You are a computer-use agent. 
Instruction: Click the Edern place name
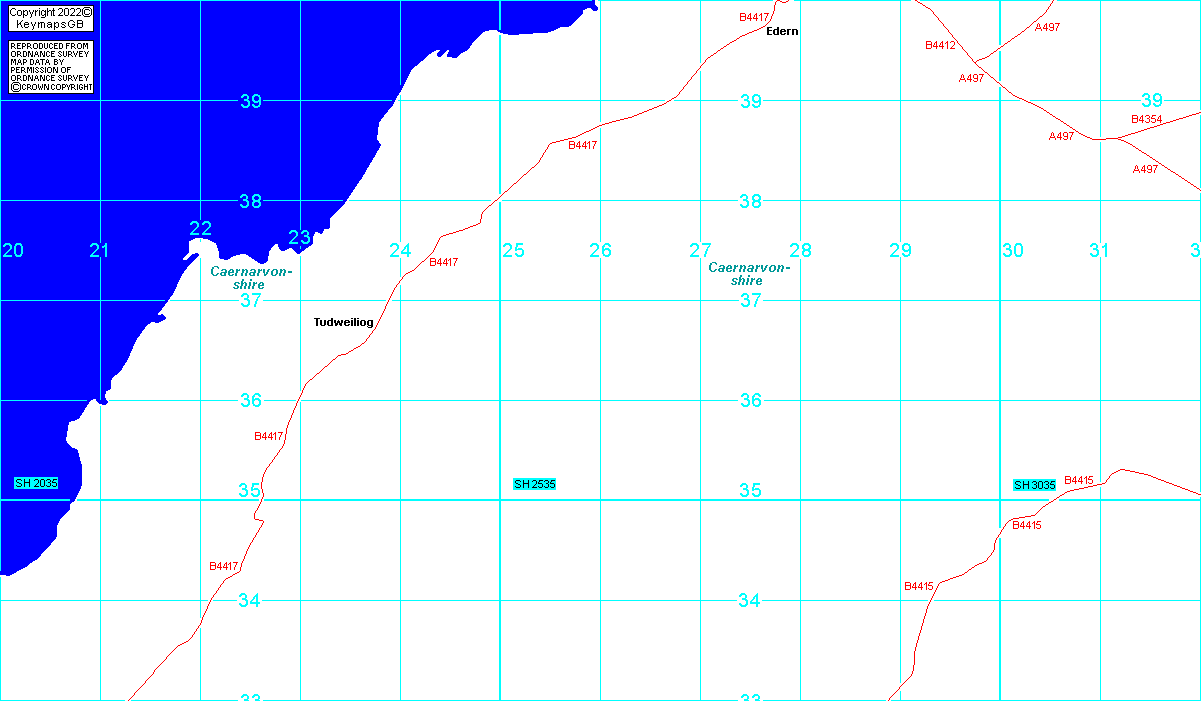coord(782,32)
